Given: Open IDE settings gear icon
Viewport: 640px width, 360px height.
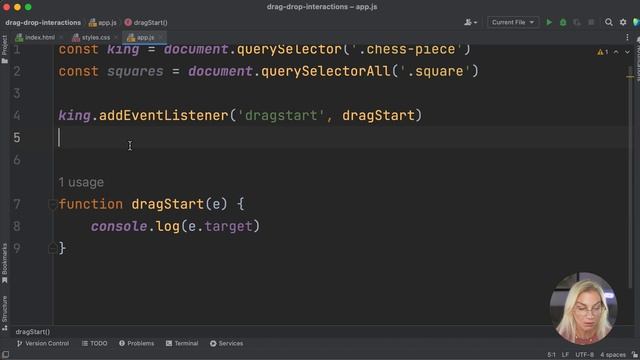Looking at the screenshot, I should pos(623,22).
